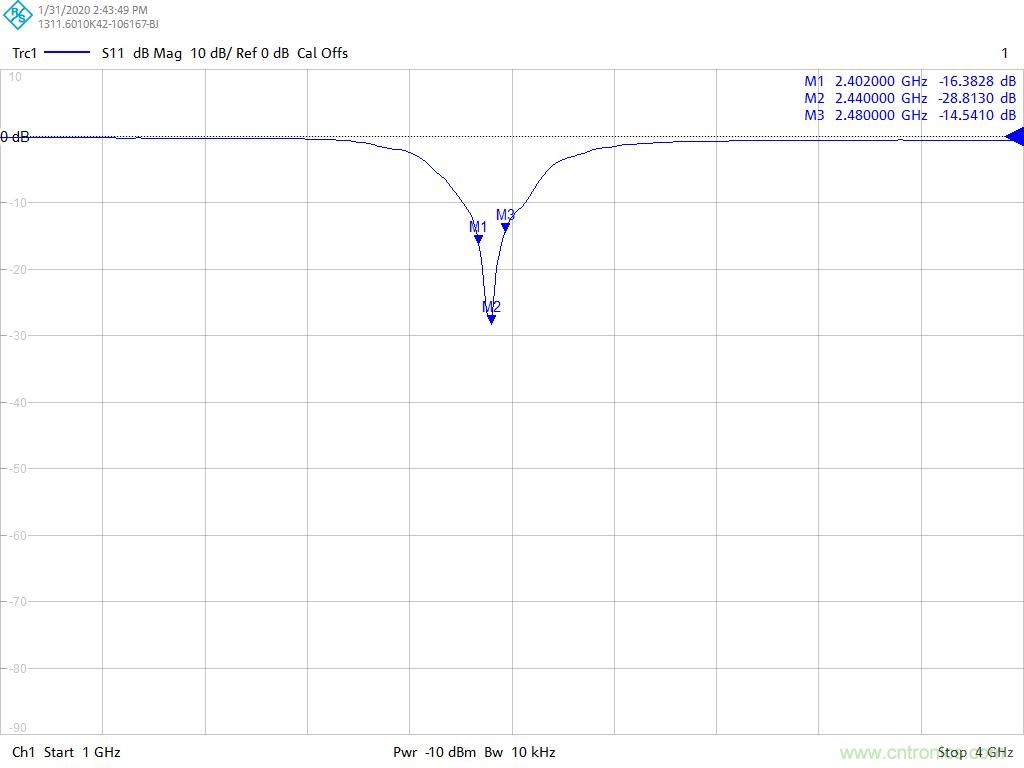Click the blue trace line sample beside Trc1

click(67, 53)
